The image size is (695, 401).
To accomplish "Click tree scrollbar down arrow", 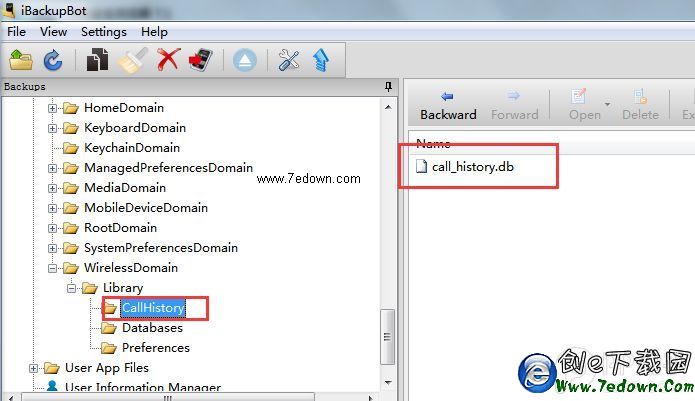I will tap(388, 382).
